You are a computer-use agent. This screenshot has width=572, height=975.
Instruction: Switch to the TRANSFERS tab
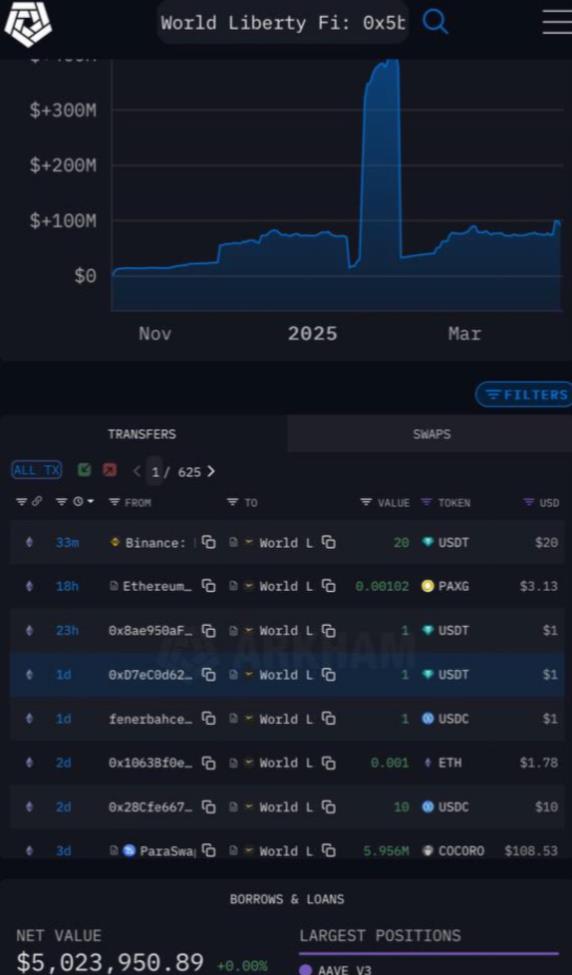tap(142, 434)
